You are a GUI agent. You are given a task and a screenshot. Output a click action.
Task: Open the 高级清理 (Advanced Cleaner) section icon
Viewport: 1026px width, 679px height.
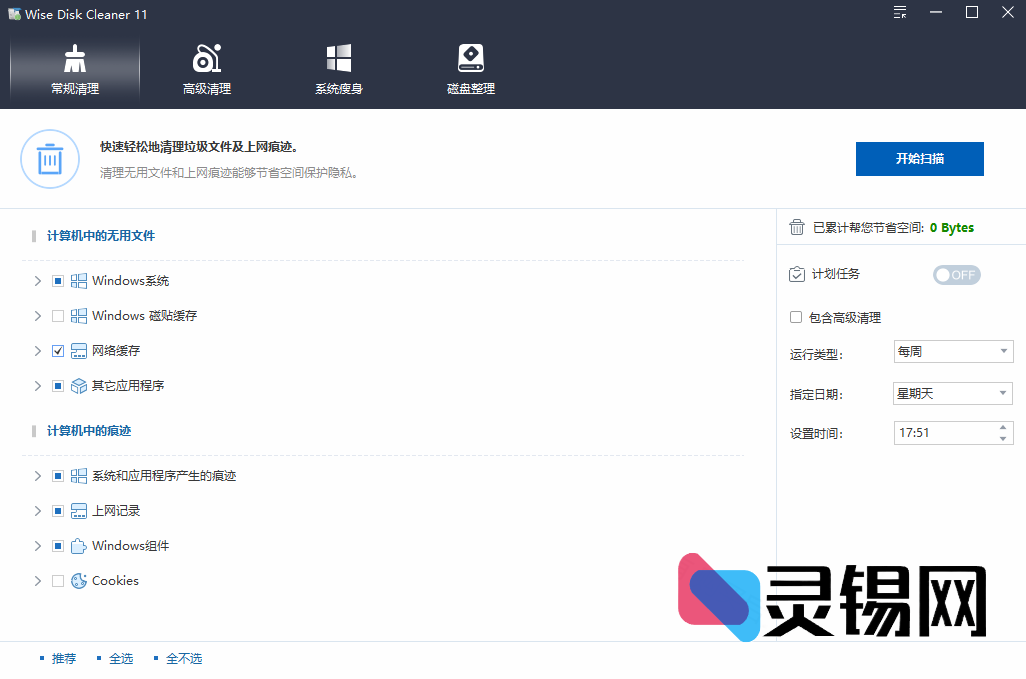click(x=204, y=57)
